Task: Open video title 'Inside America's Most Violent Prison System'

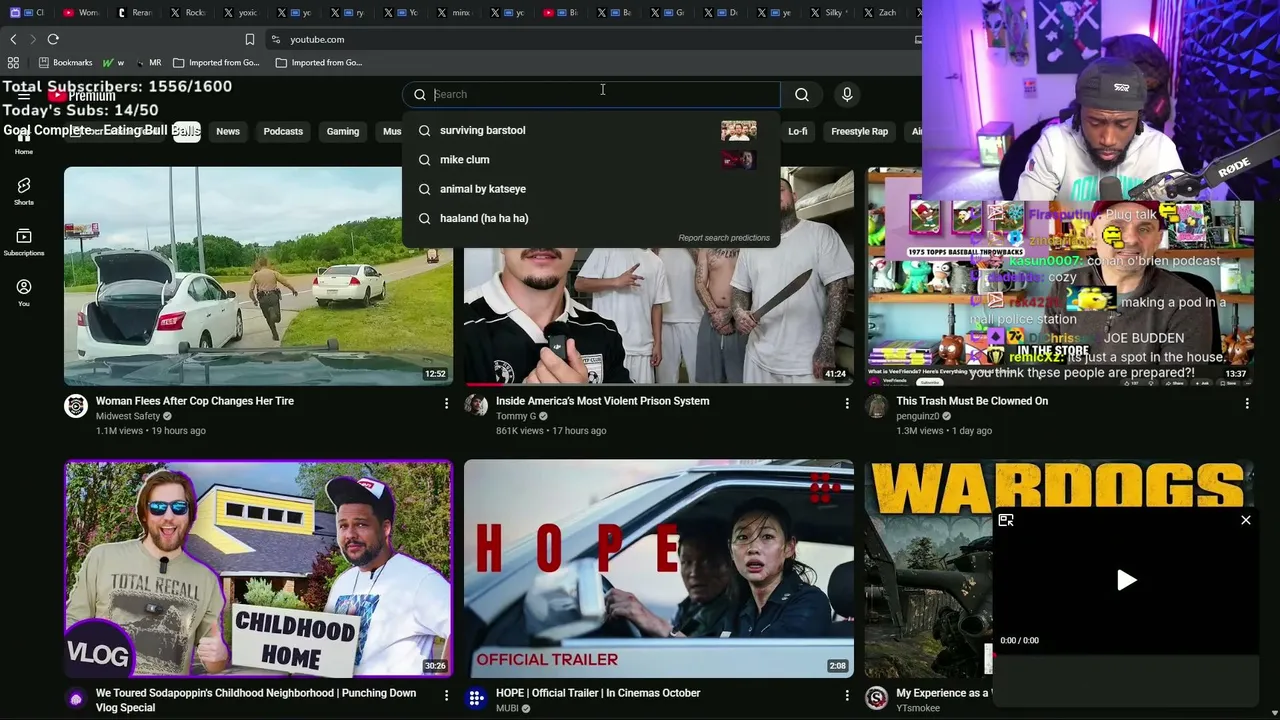Action: pos(602,401)
